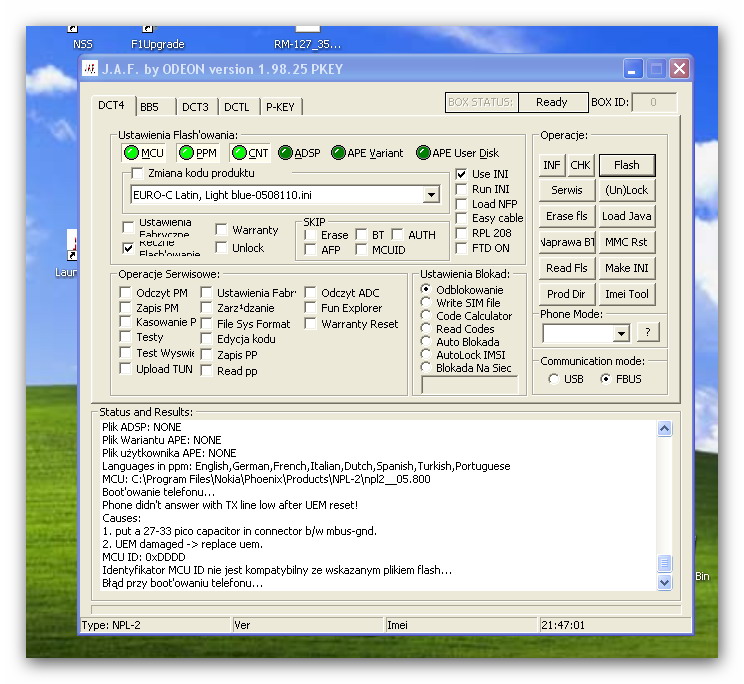Select Read Codes radio option
This screenshot has height=684, width=744.
point(426,329)
